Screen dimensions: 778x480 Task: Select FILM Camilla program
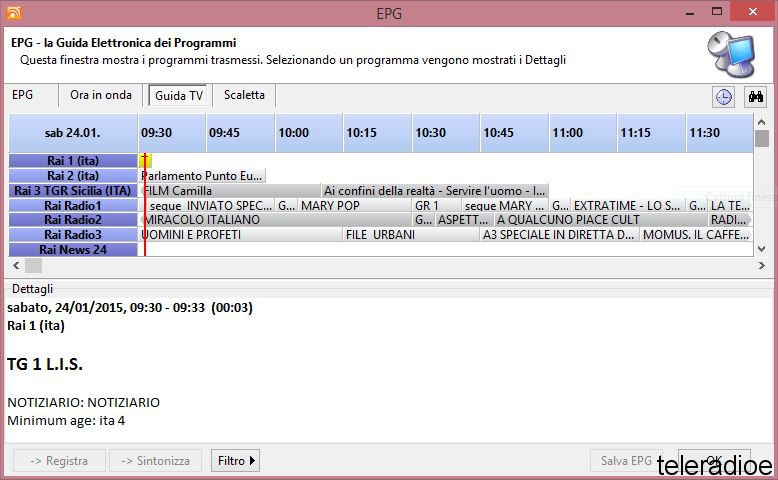pyautogui.click(x=230, y=191)
